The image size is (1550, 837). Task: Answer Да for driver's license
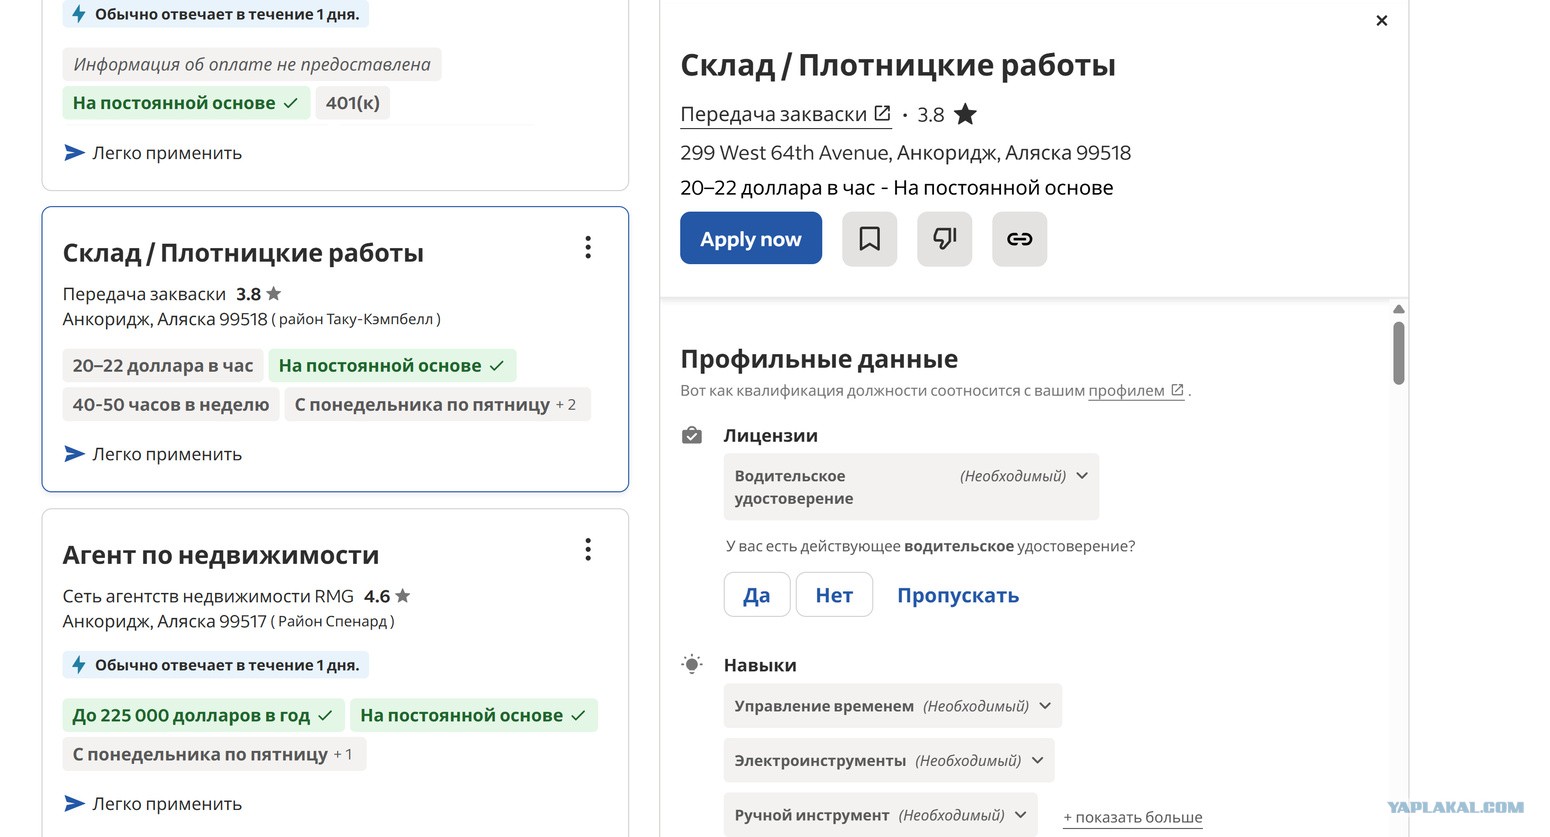[757, 595]
